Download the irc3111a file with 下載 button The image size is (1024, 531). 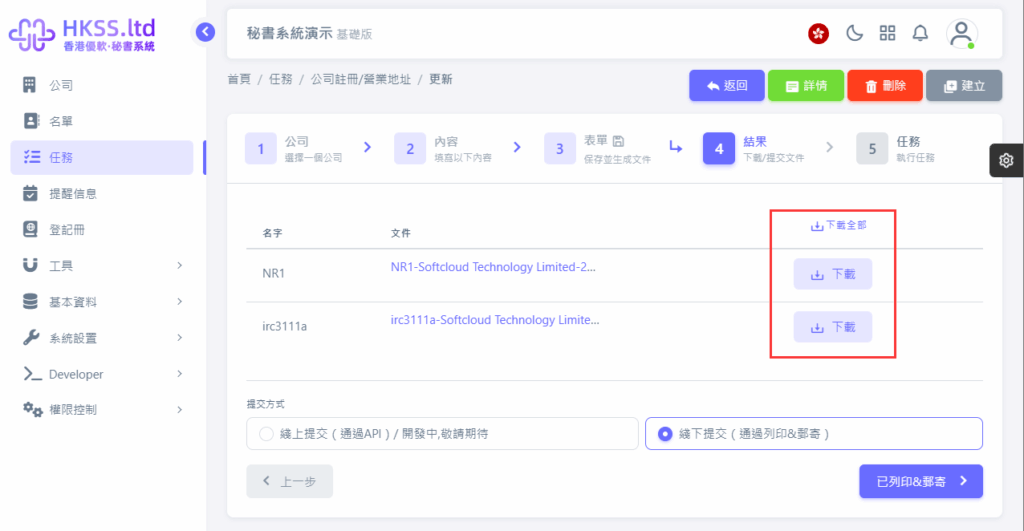833,327
